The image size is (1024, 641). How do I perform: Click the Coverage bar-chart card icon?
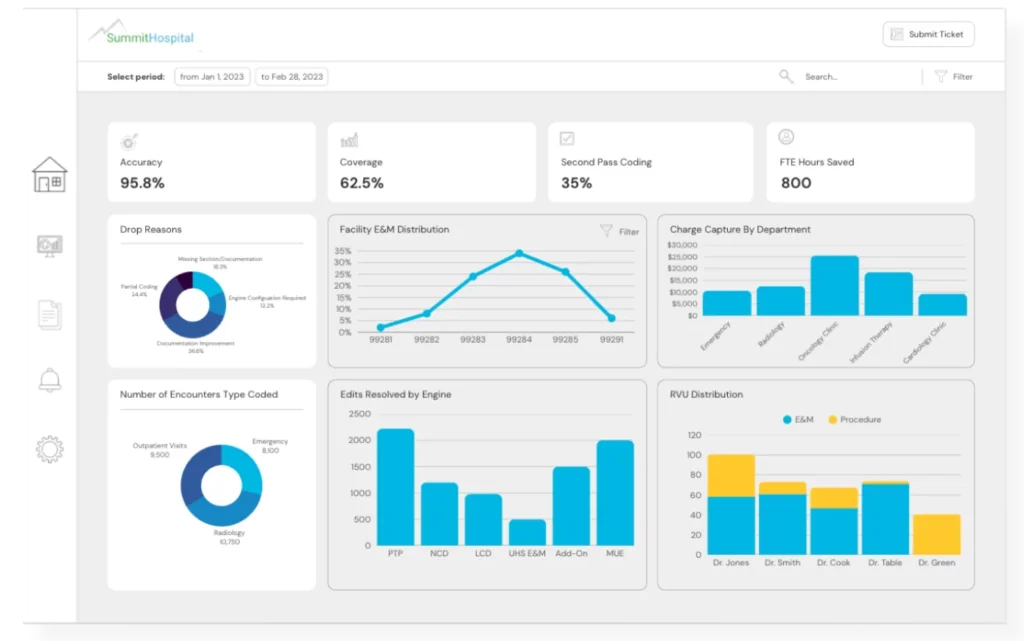coord(347,141)
